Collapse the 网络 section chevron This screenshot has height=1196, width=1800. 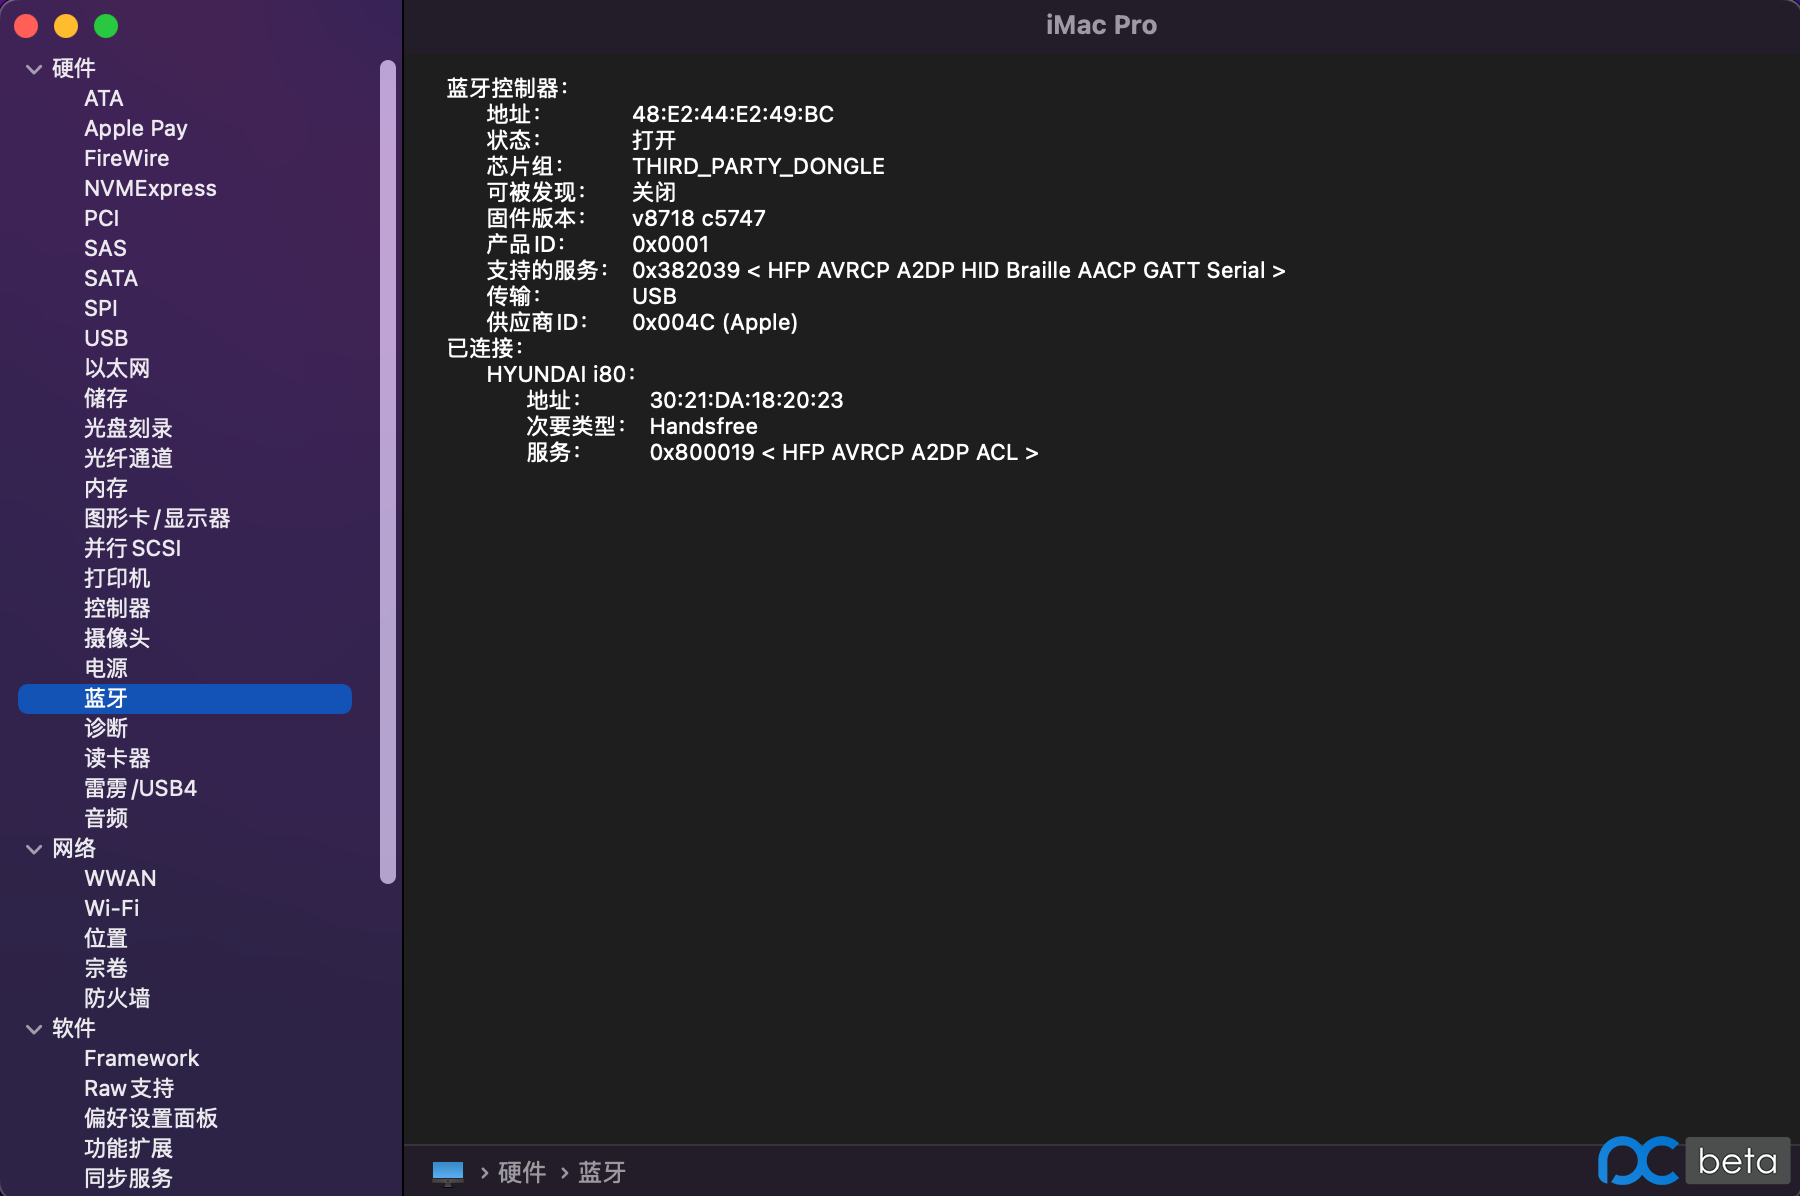34,849
